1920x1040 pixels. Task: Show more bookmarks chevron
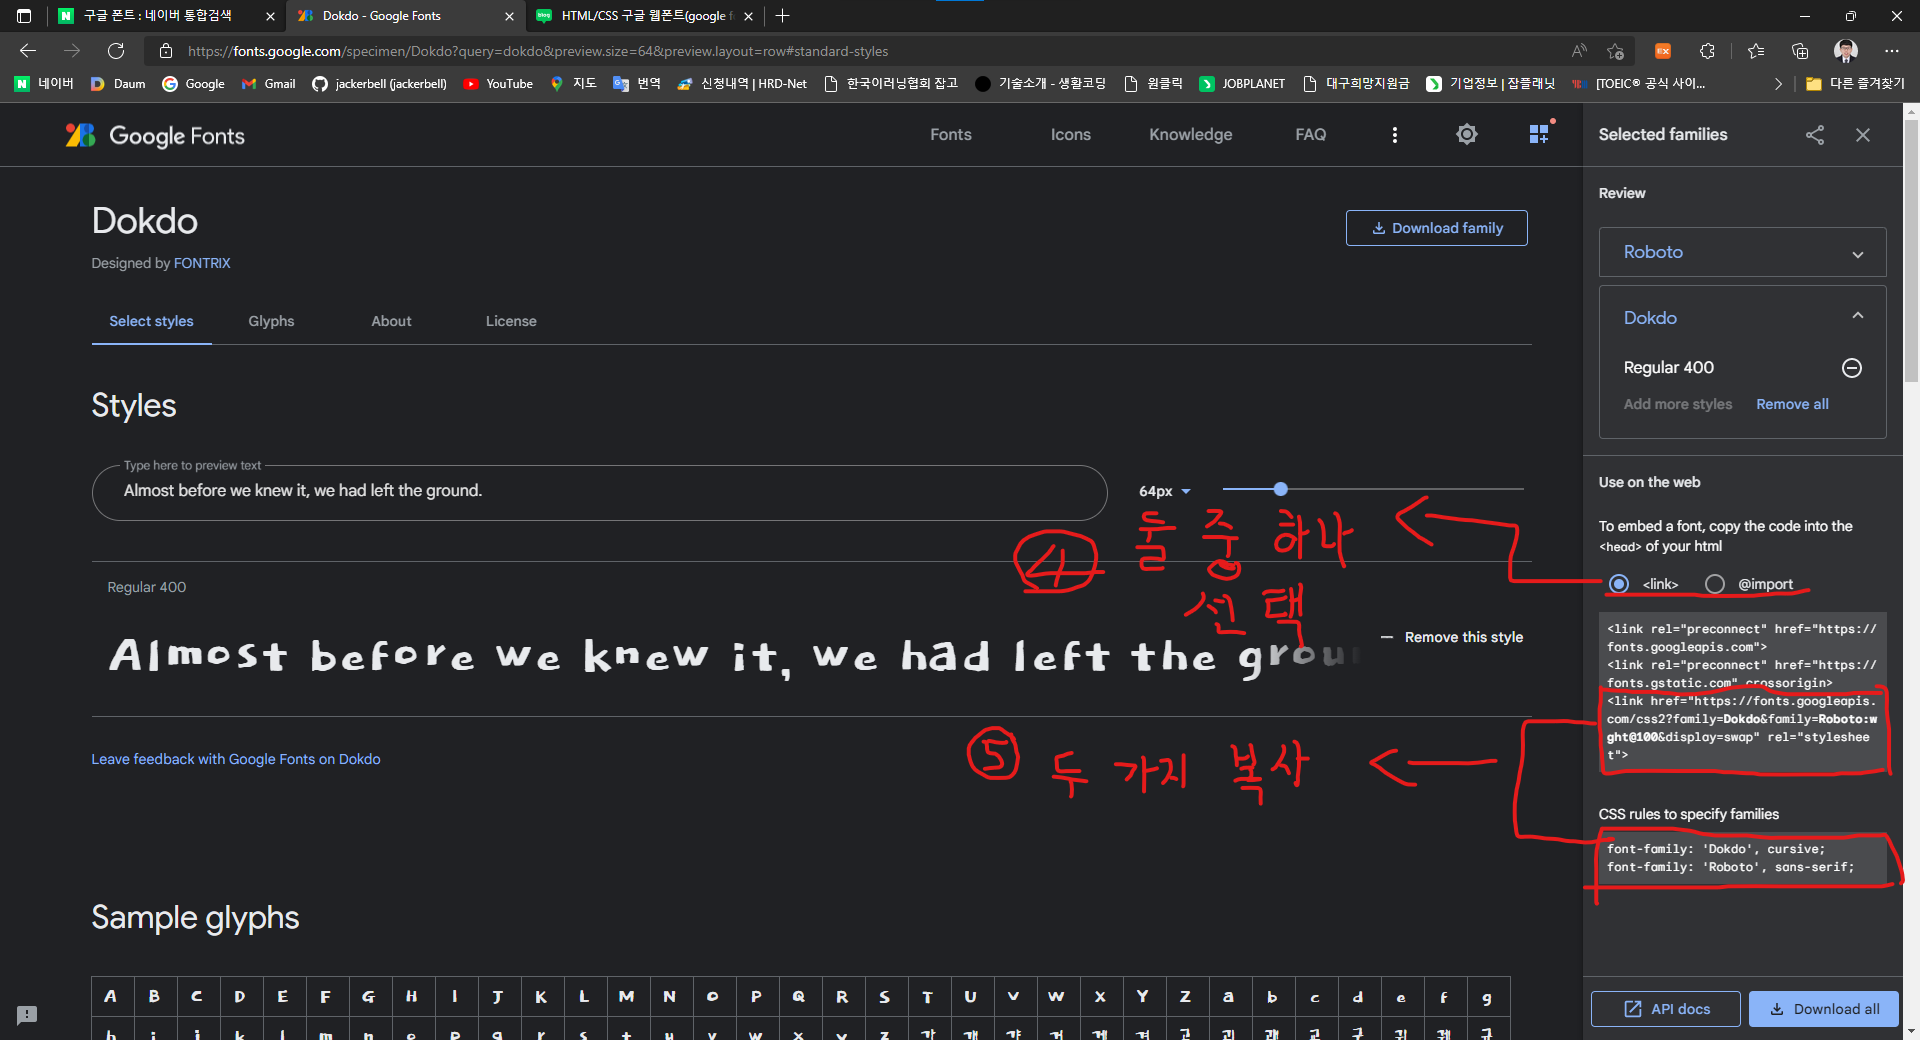pos(1778,84)
